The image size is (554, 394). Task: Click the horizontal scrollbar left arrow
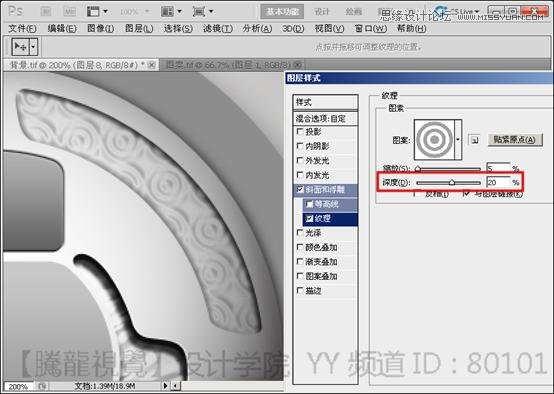point(176,386)
